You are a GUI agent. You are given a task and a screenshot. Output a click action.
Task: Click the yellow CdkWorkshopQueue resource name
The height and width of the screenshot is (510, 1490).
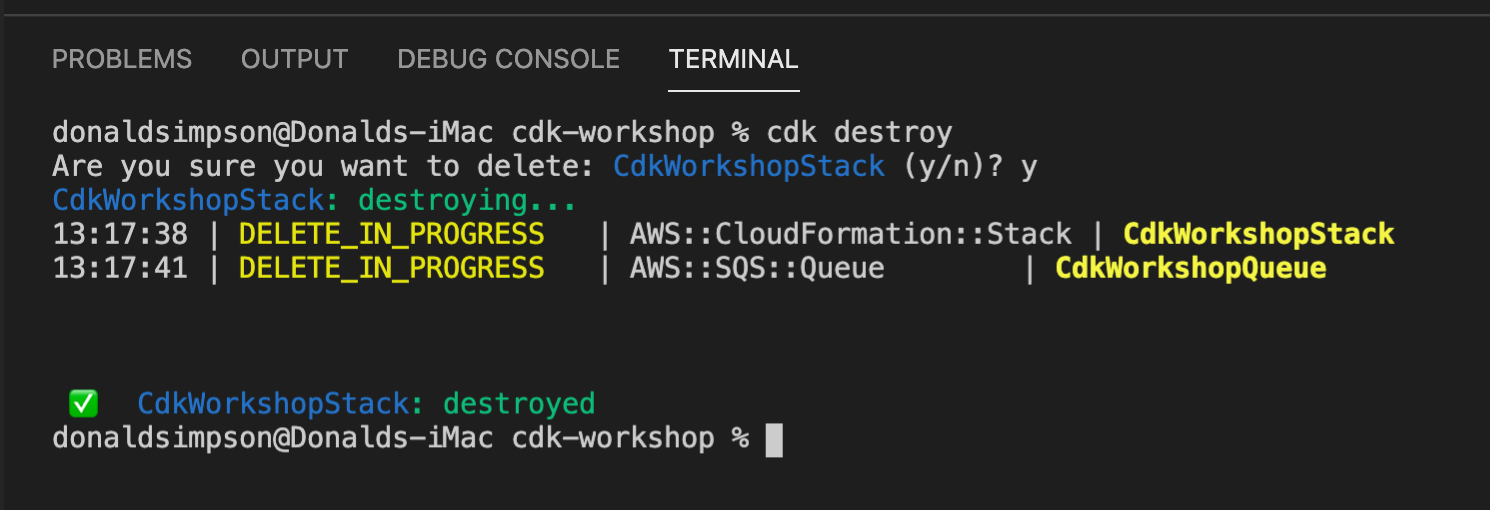tap(1191, 268)
